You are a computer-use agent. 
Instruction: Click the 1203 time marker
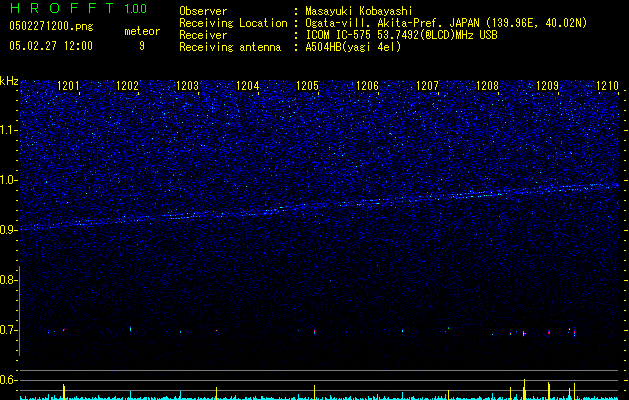click(187, 86)
